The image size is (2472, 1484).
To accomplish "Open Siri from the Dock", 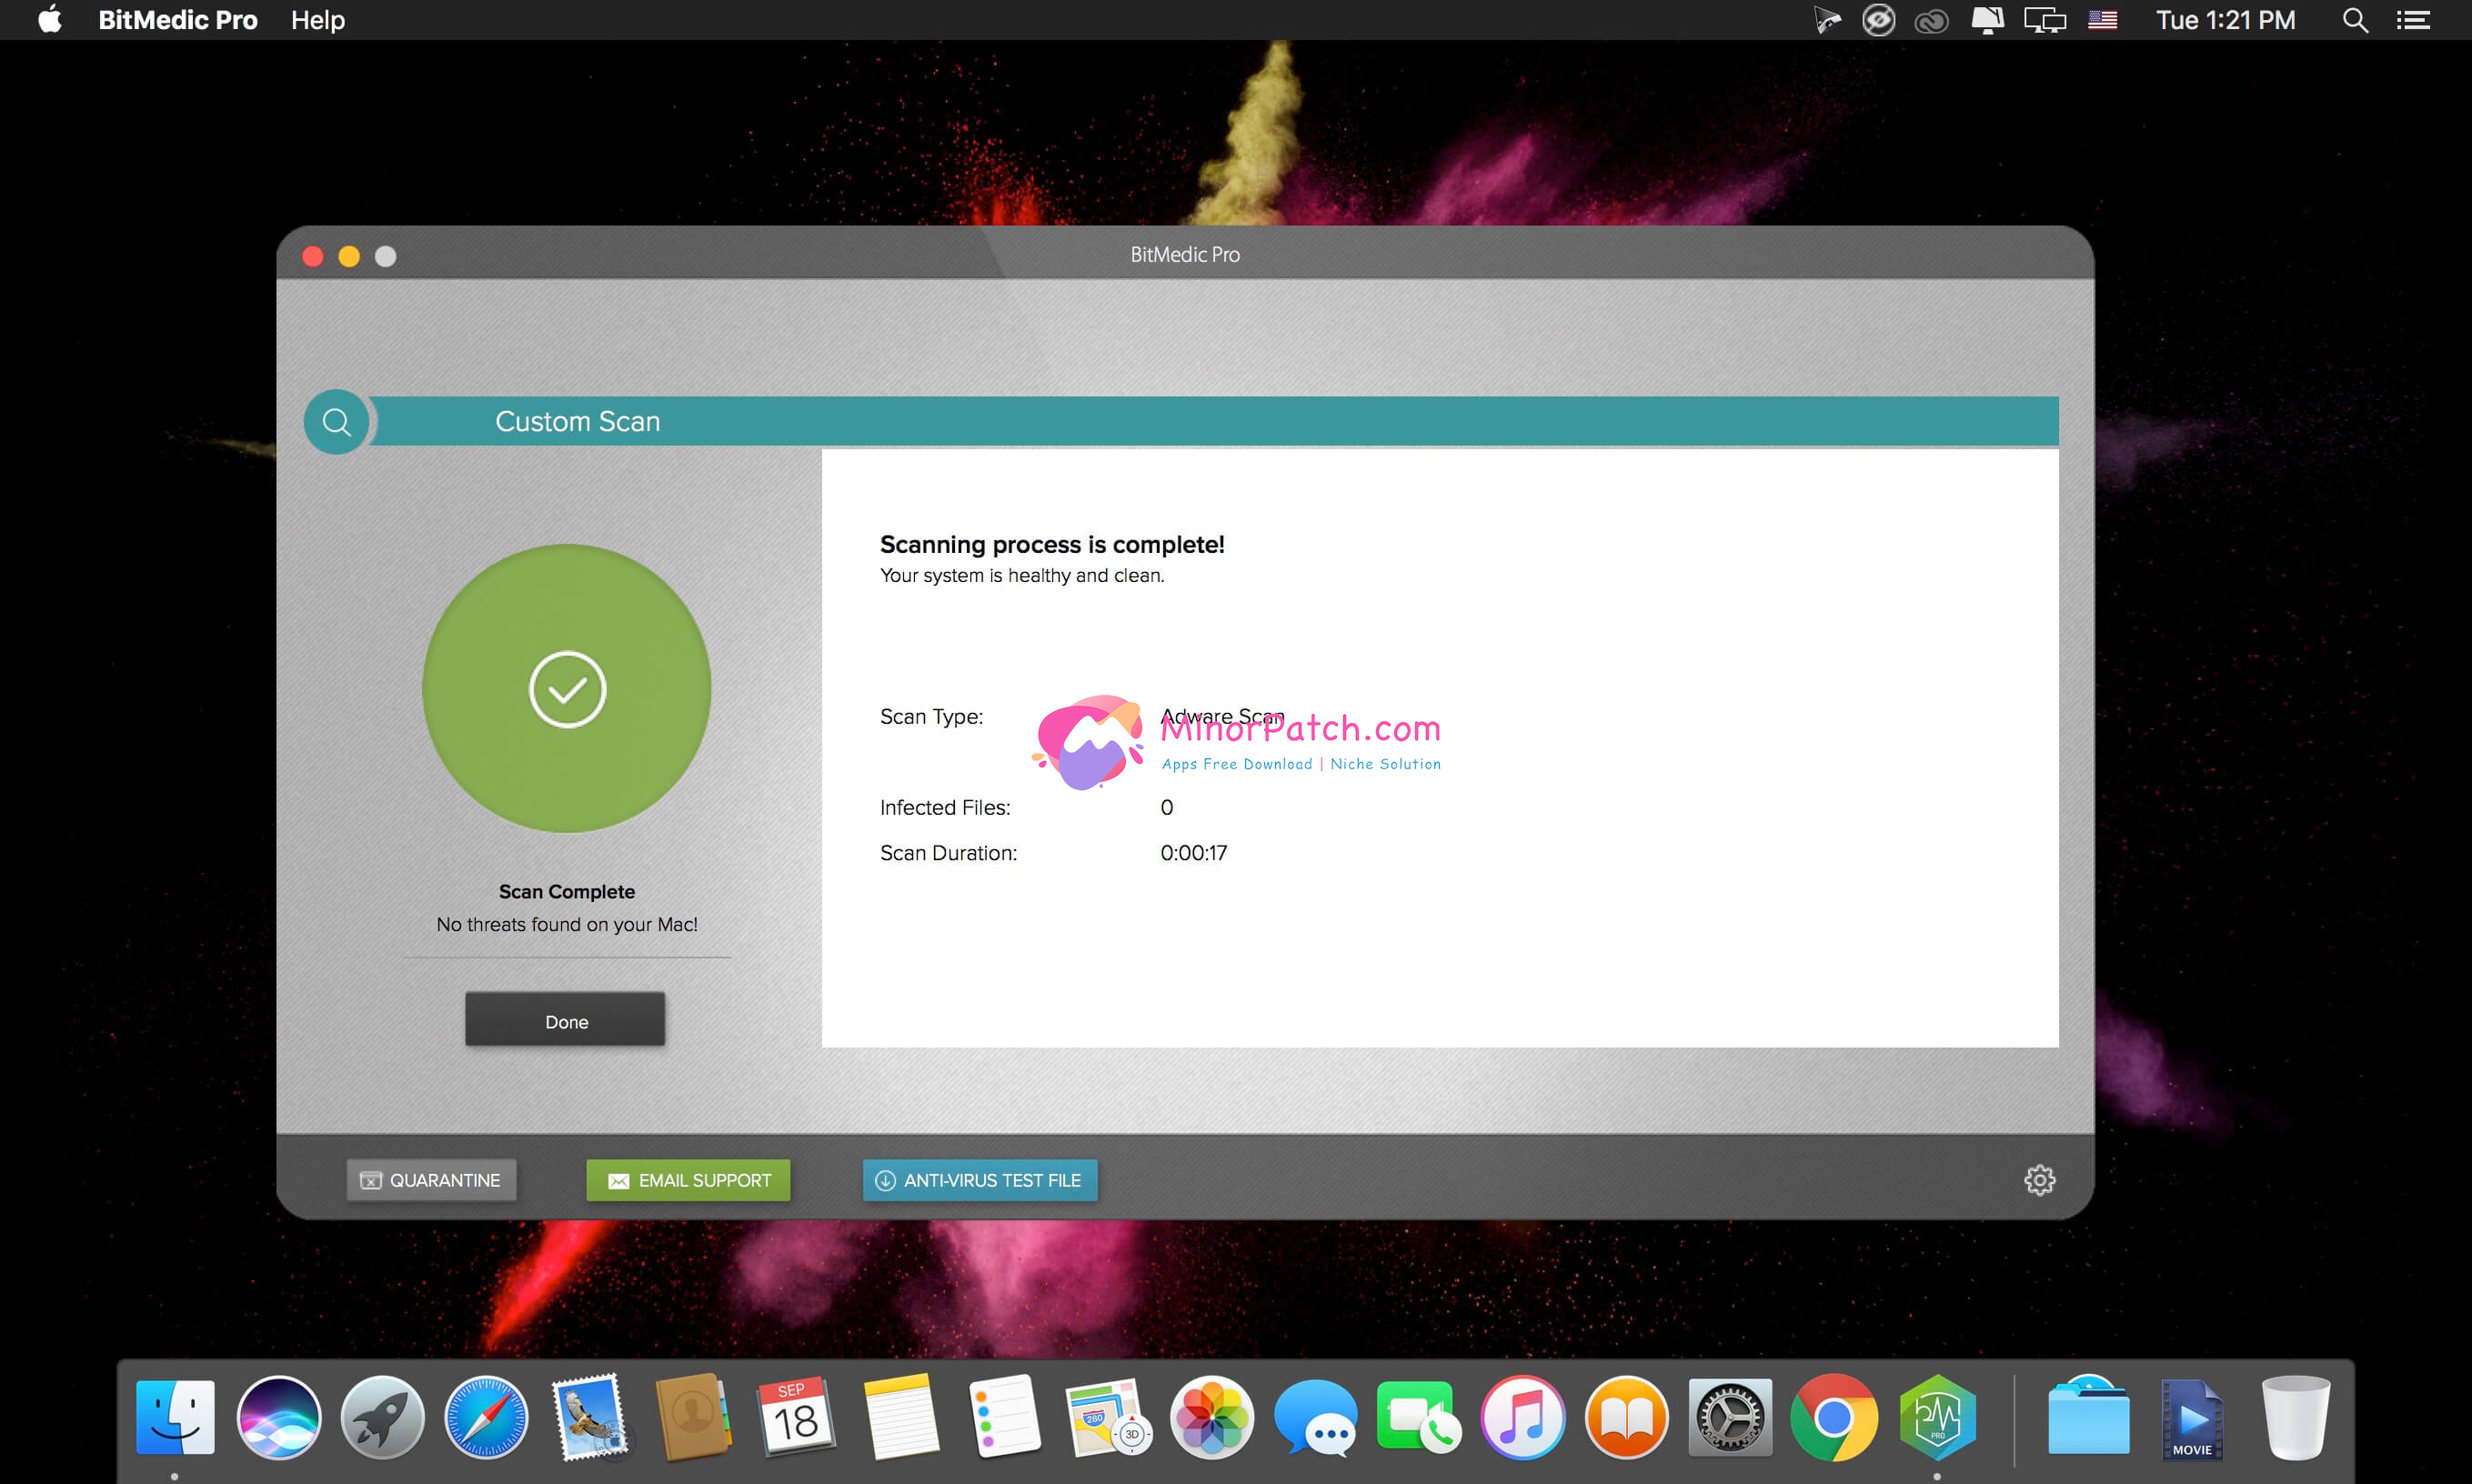I will [279, 1418].
